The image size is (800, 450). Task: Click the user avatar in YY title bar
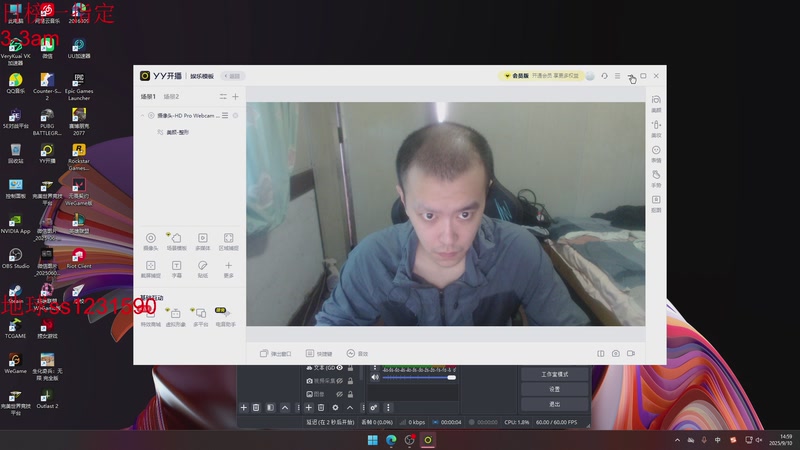(590, 76)
